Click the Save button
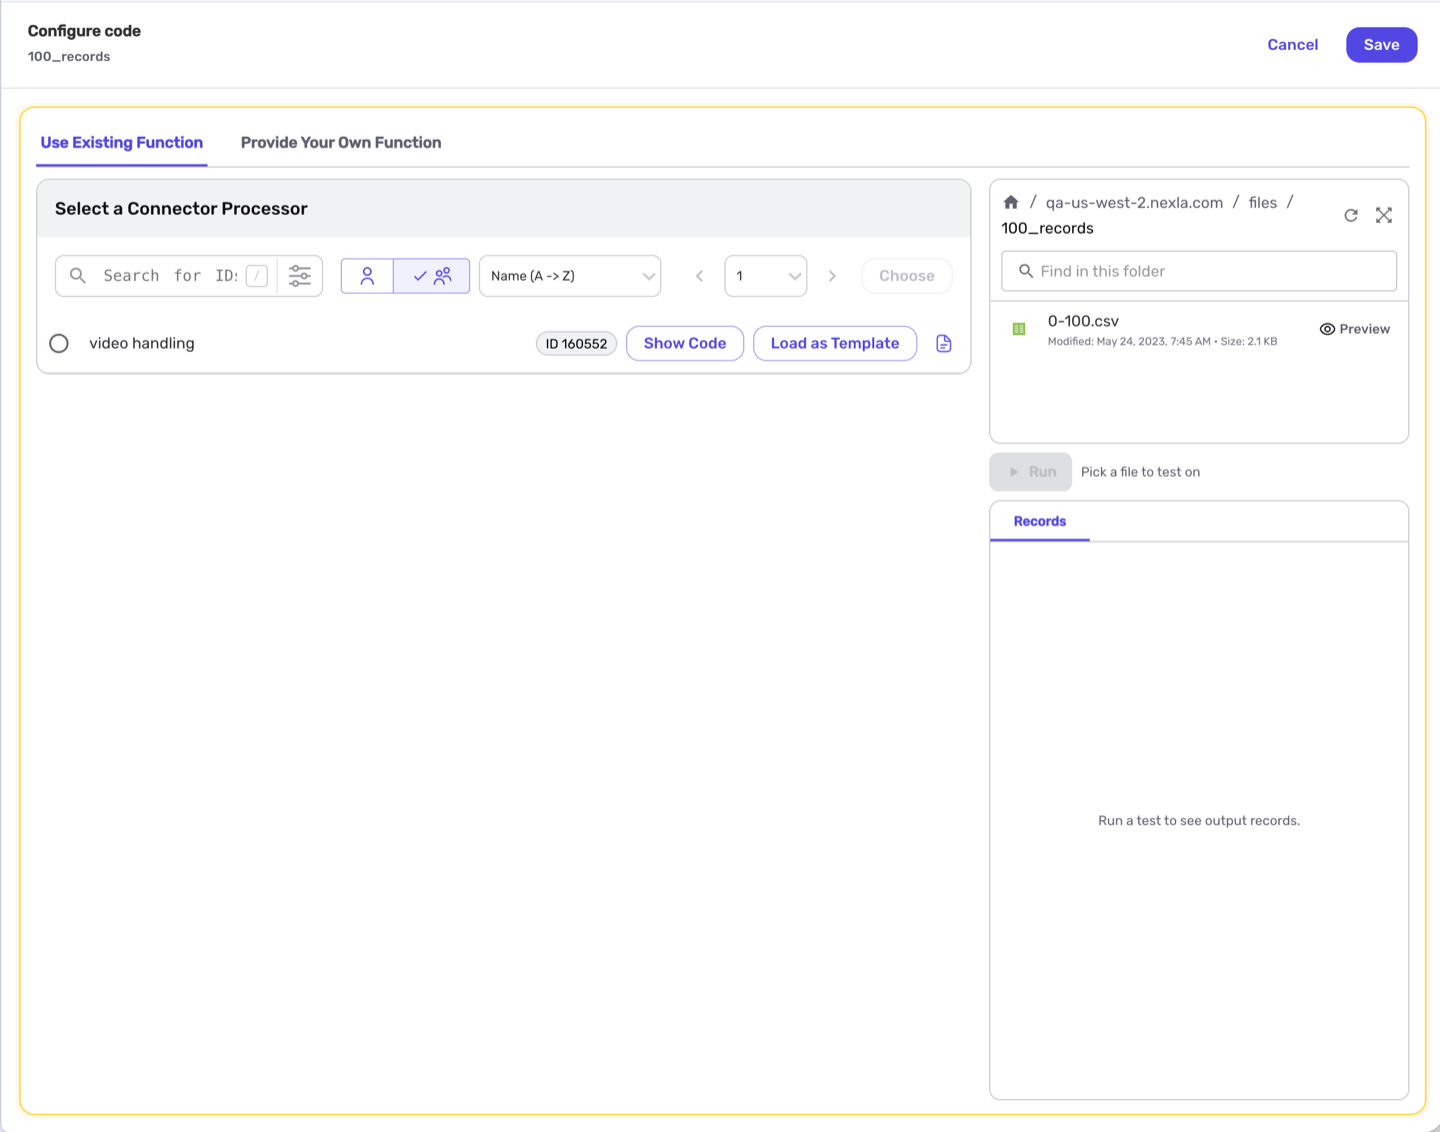This screenshot has width=1440, height=1132. (x=1381, y=45)
